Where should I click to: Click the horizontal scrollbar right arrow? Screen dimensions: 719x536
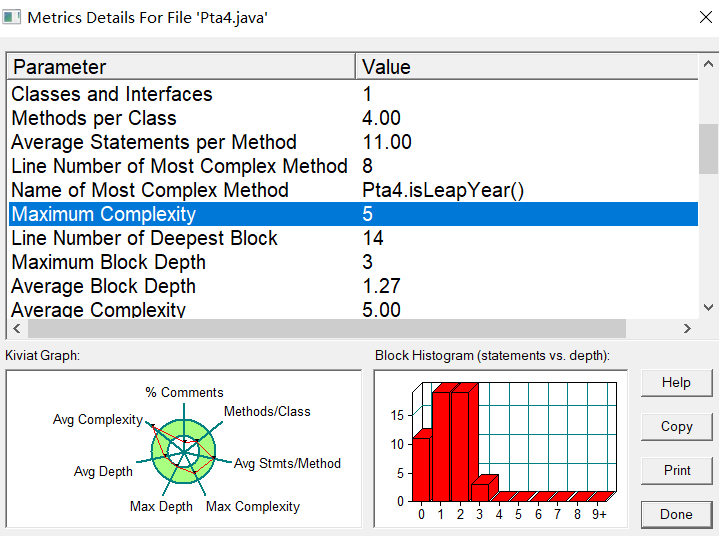[686, 328]
